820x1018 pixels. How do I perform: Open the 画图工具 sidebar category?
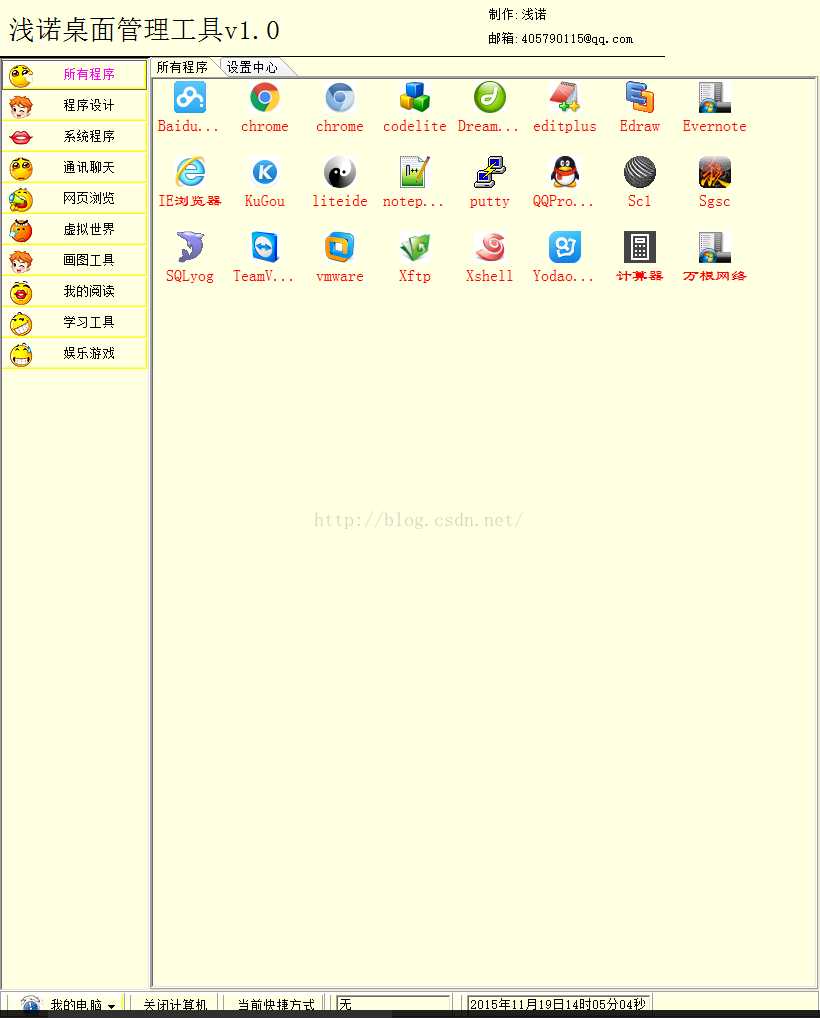click(x=74, y=260)
